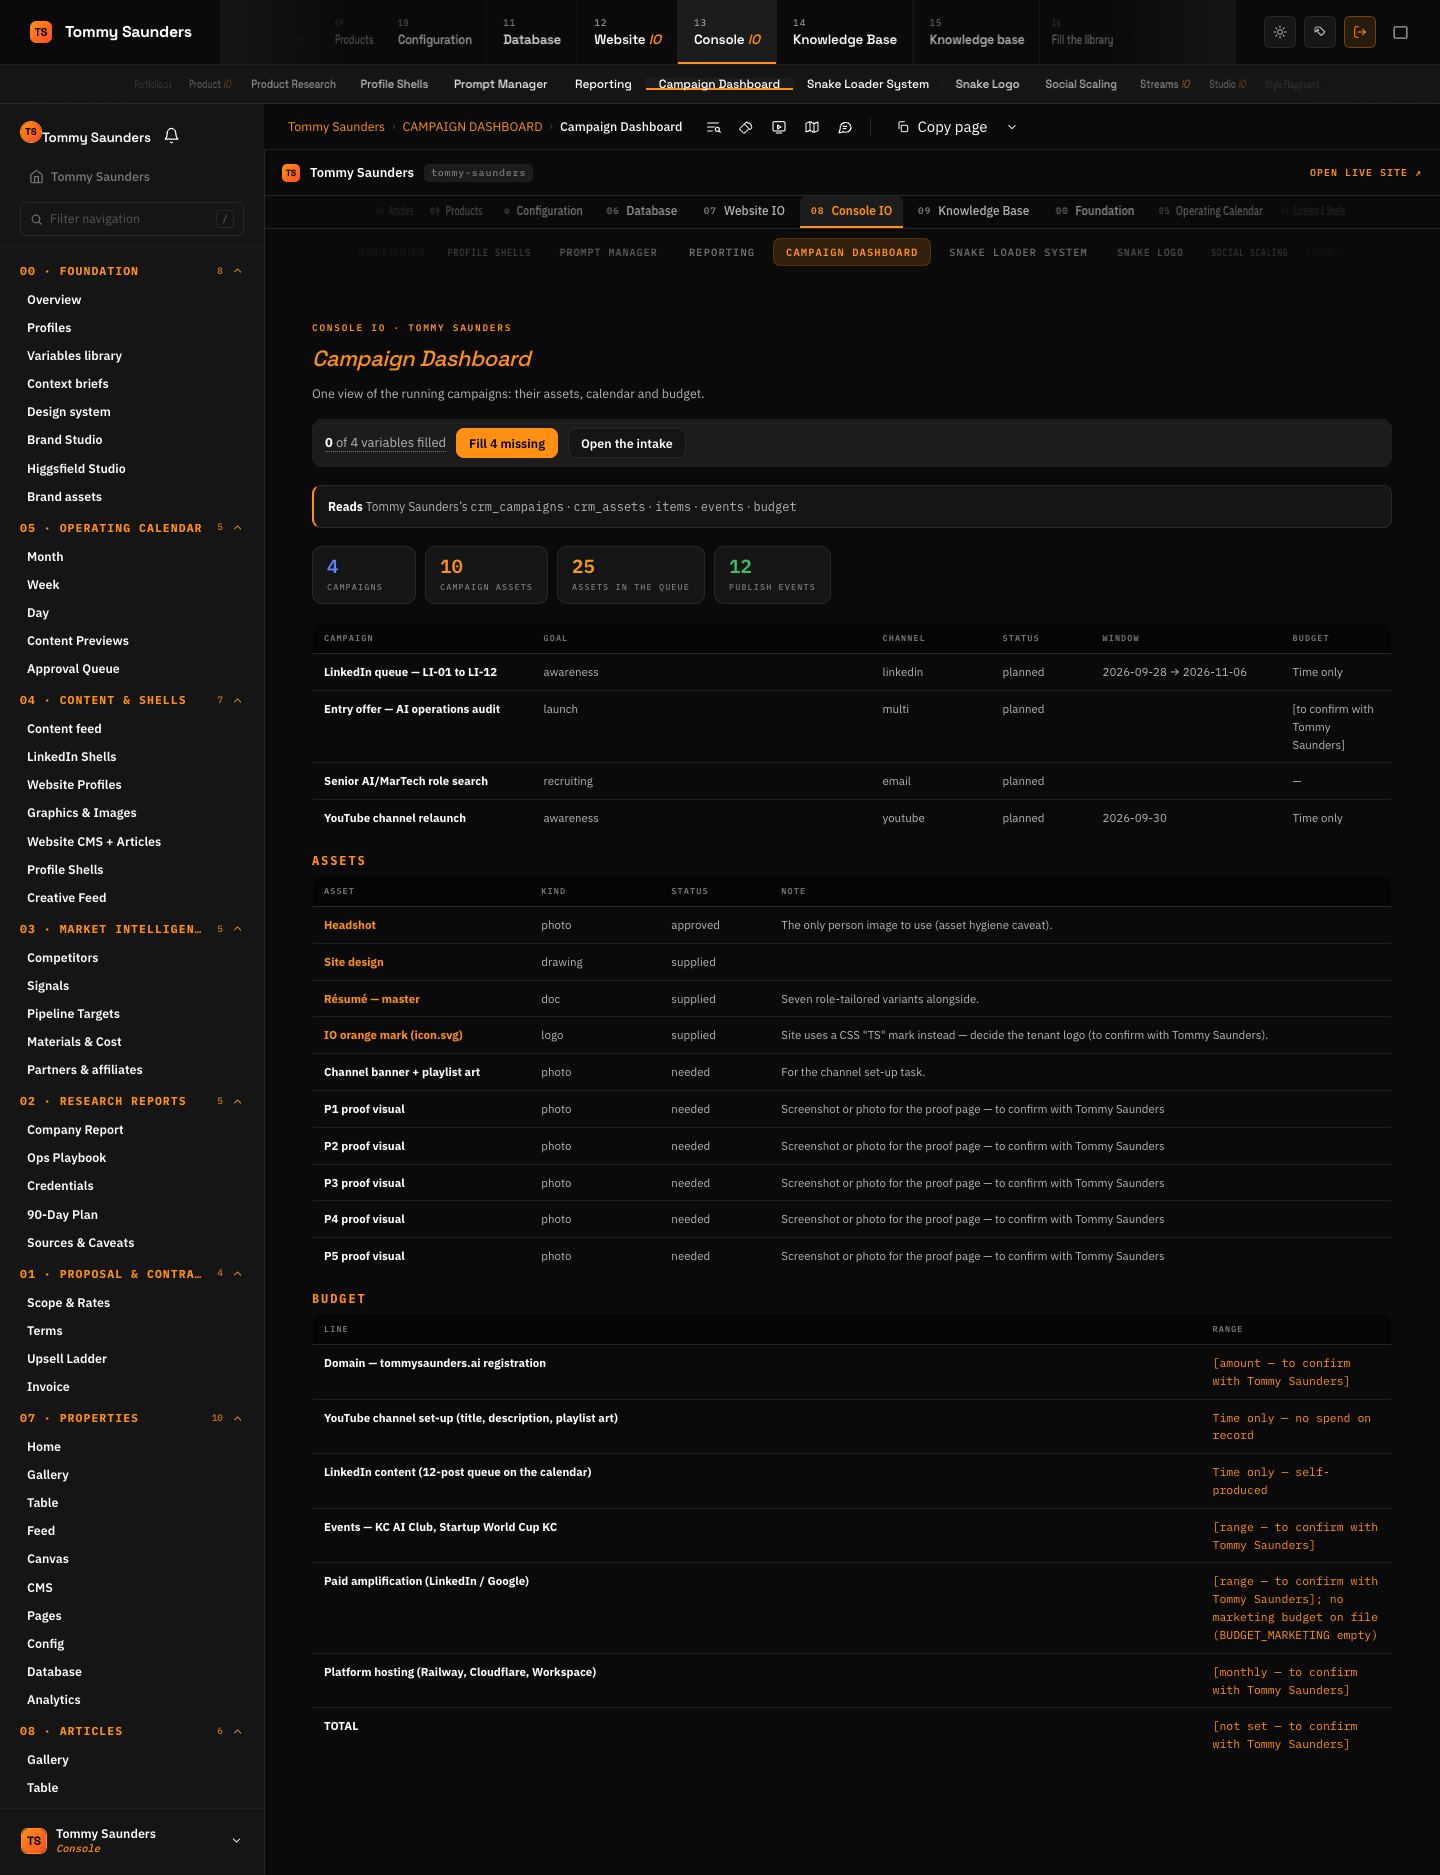This screenshot has height=1875, width=1440.
Task: Click the Senior AI/MarTech role search row
Action: [851, 781]
